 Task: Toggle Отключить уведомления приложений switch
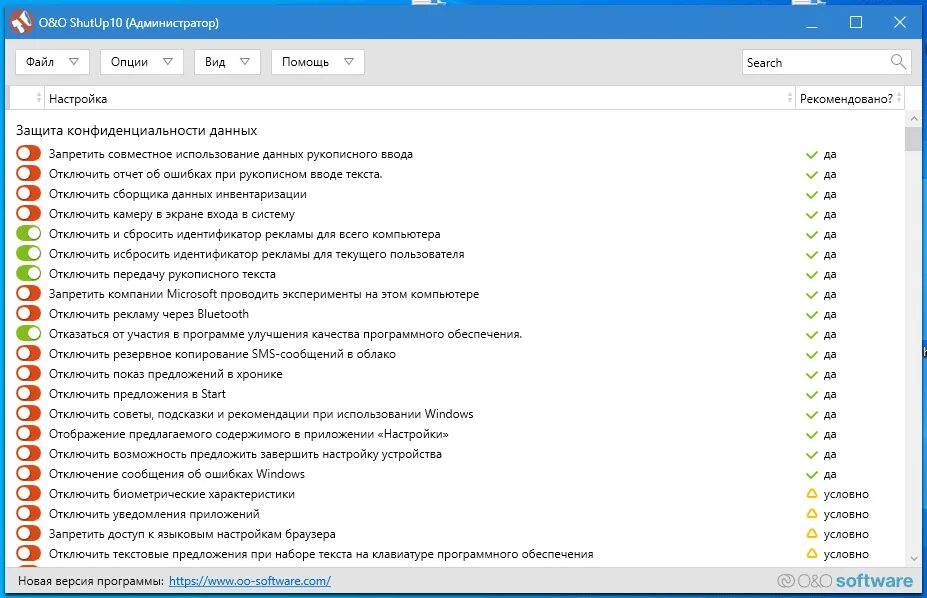28,513
